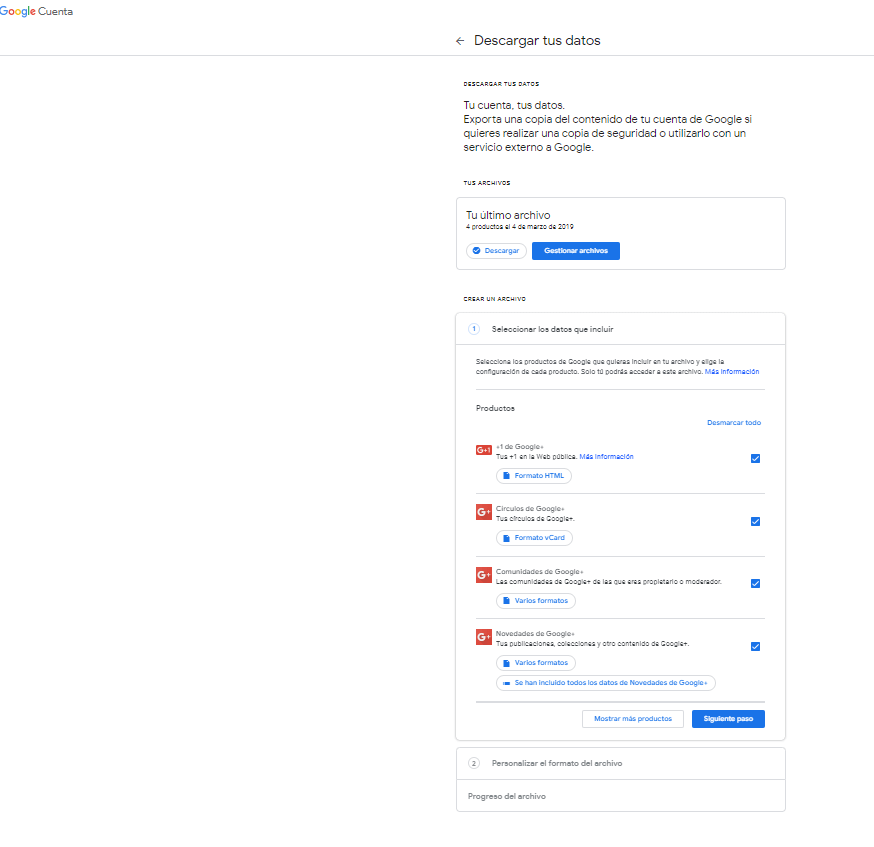Uncheck the Comunidades de Google+ checkbox

click(755, 584)
